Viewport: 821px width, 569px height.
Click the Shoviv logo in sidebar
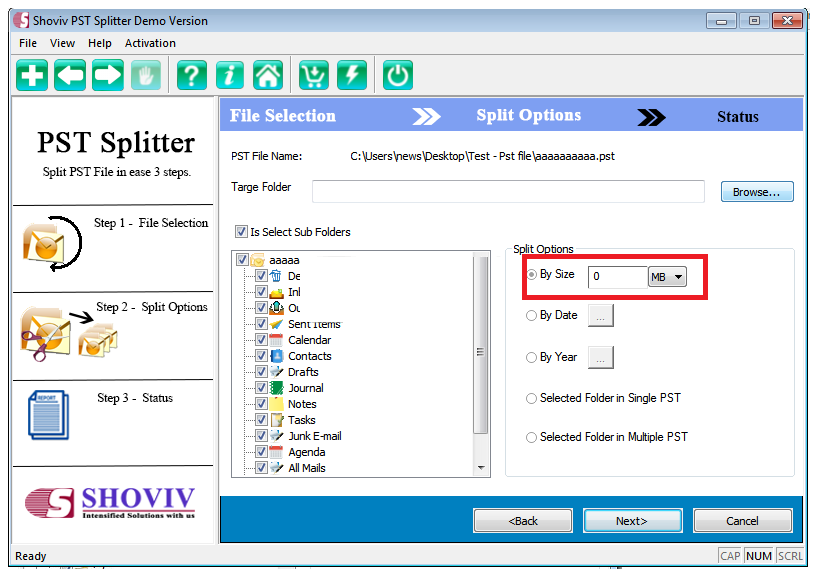coord(110,502)
